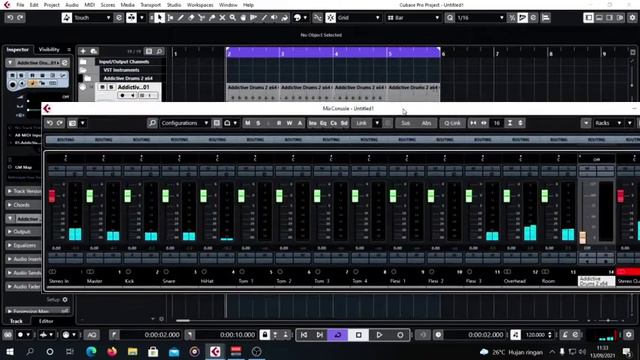The width and height of the screenshot is (640, 360).
Task: Select the Erase tool
Action: 191,18
